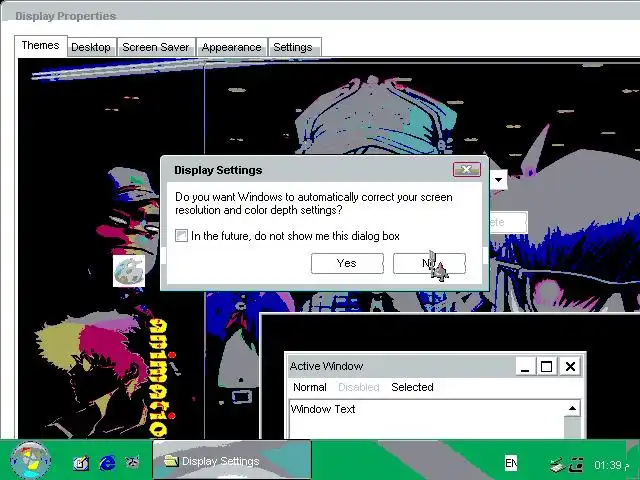Maximize the Active Window preview
Viewport: 640px width, 480px height.
547,366
